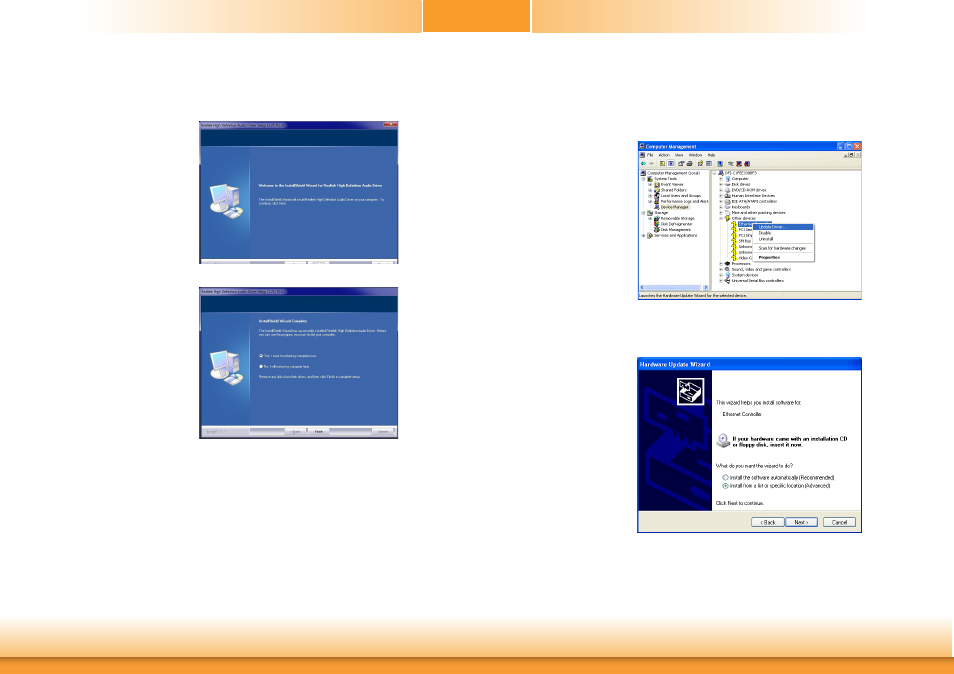Select Install the software automatically (Recommended)
The height and width of the screenshot is (674, 954).
point(725,478)
